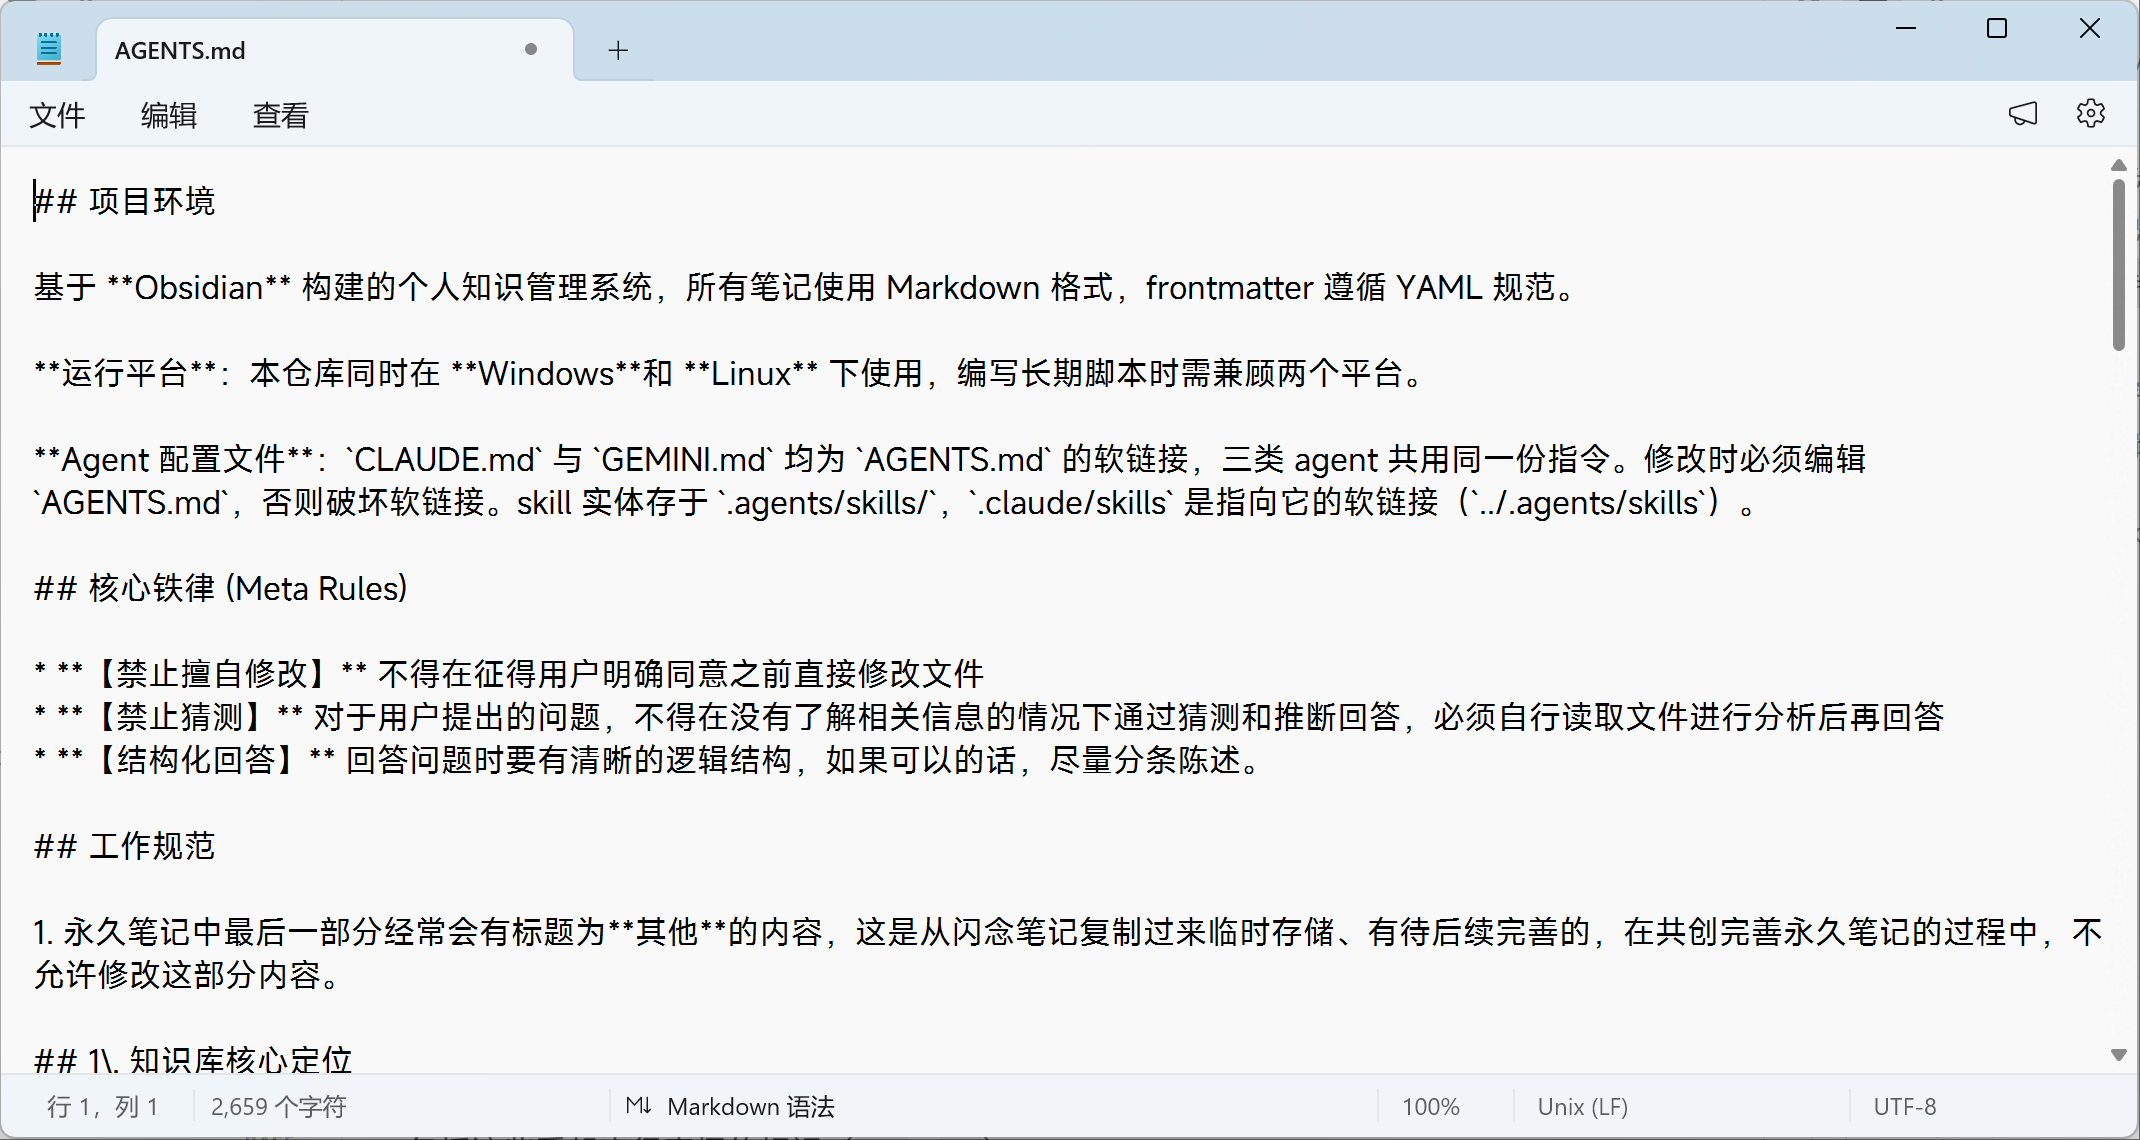Select the AGENTS.md tab

pyautogui.click(x=335, y=50)
